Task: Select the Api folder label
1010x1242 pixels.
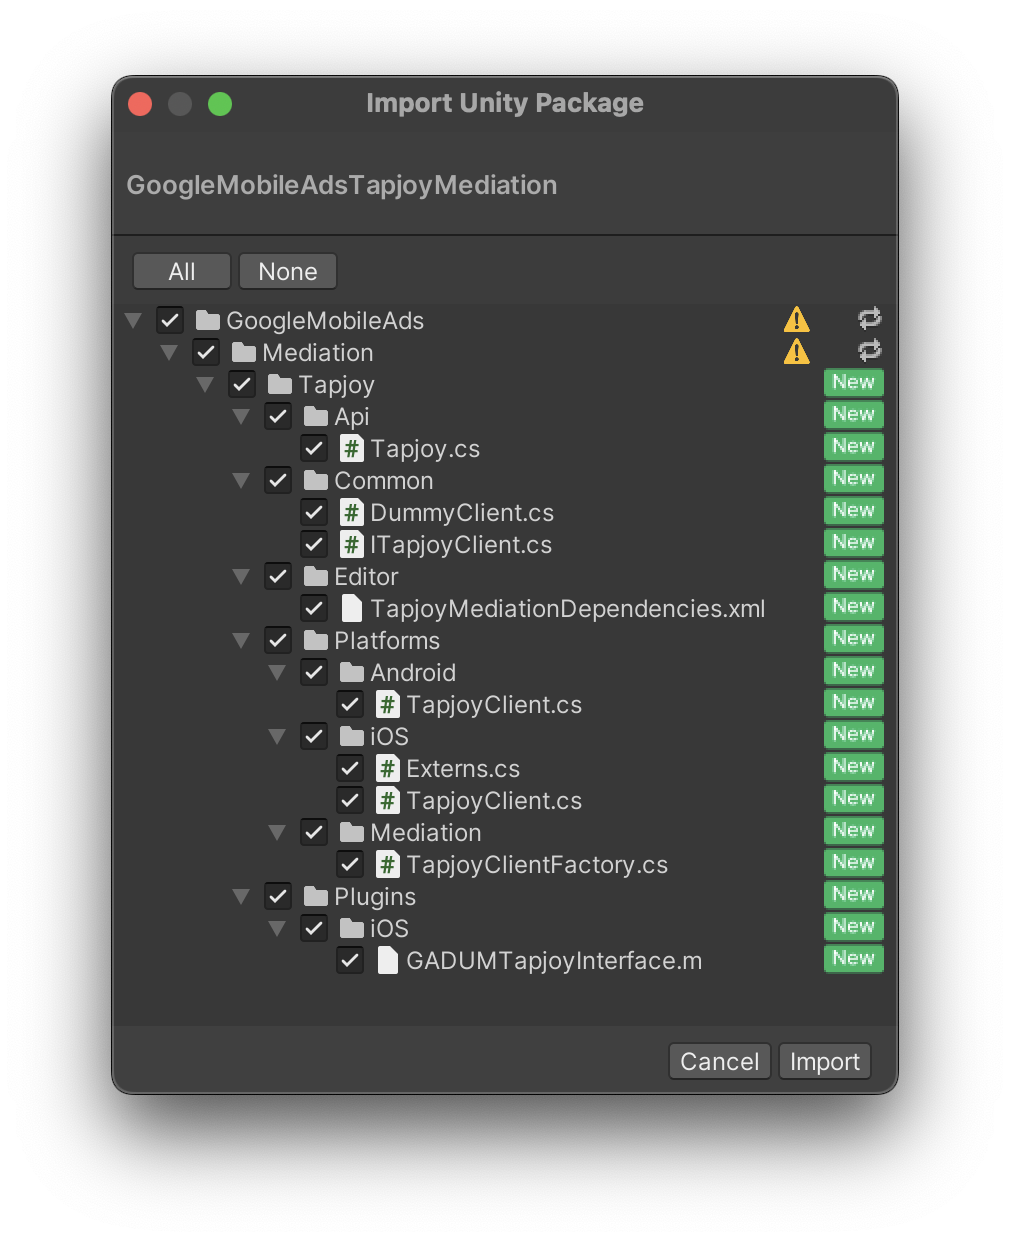Action: (x=351, y=417)
